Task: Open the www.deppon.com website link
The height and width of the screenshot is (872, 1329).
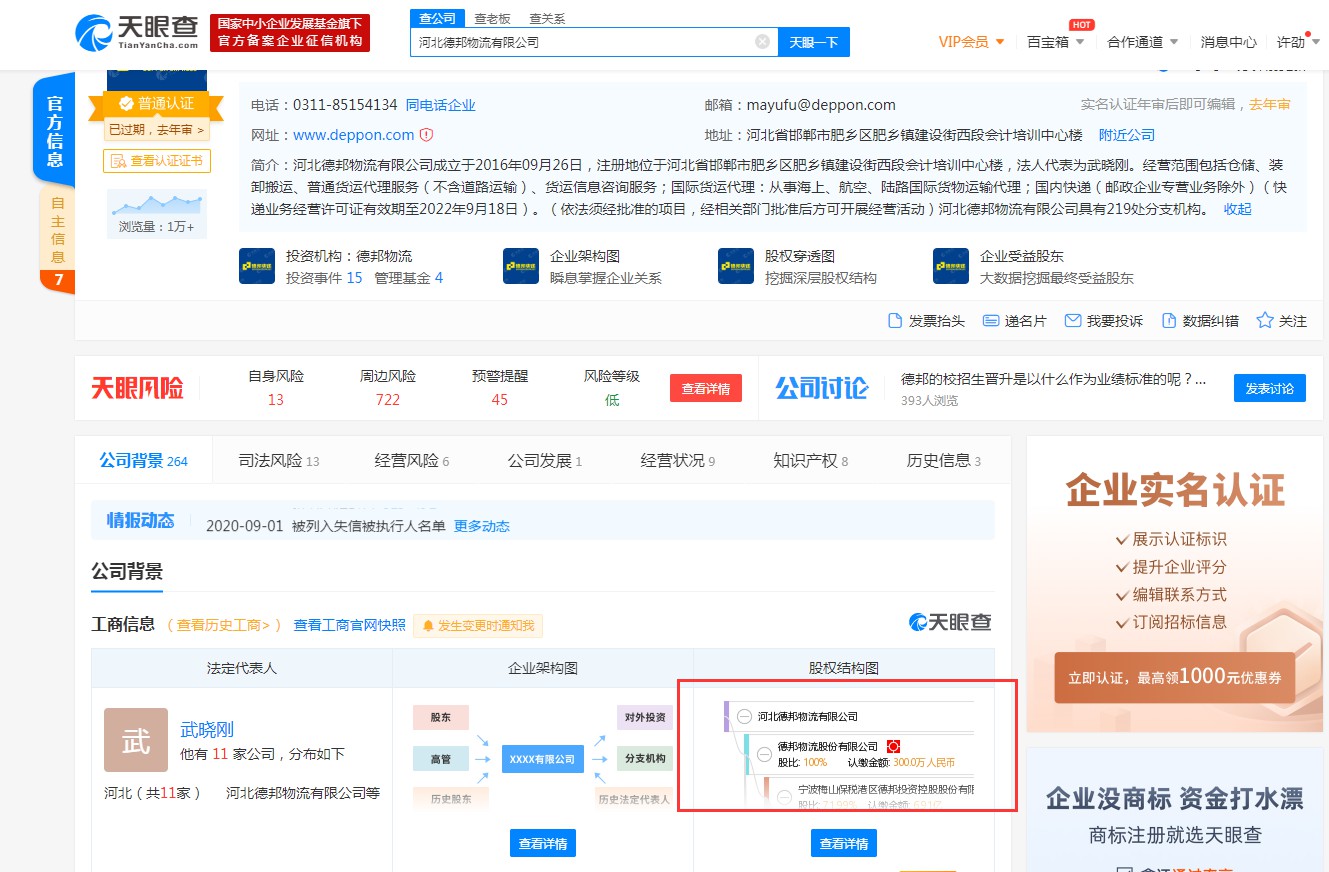Action: pos(353,135)
